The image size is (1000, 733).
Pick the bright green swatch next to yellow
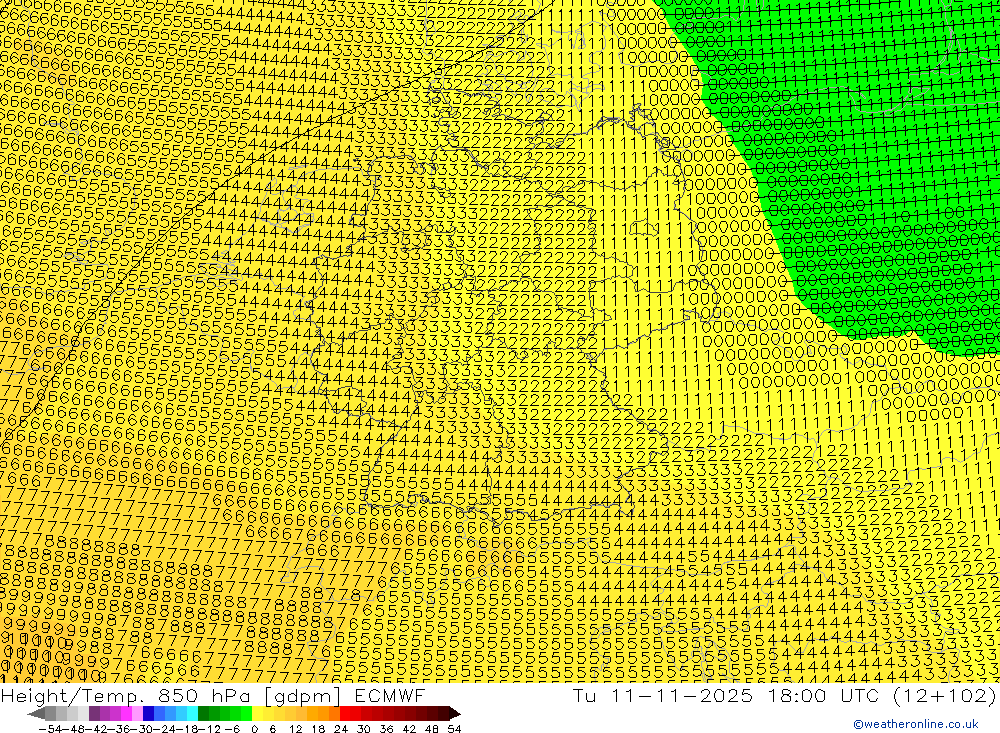[246, 714]
